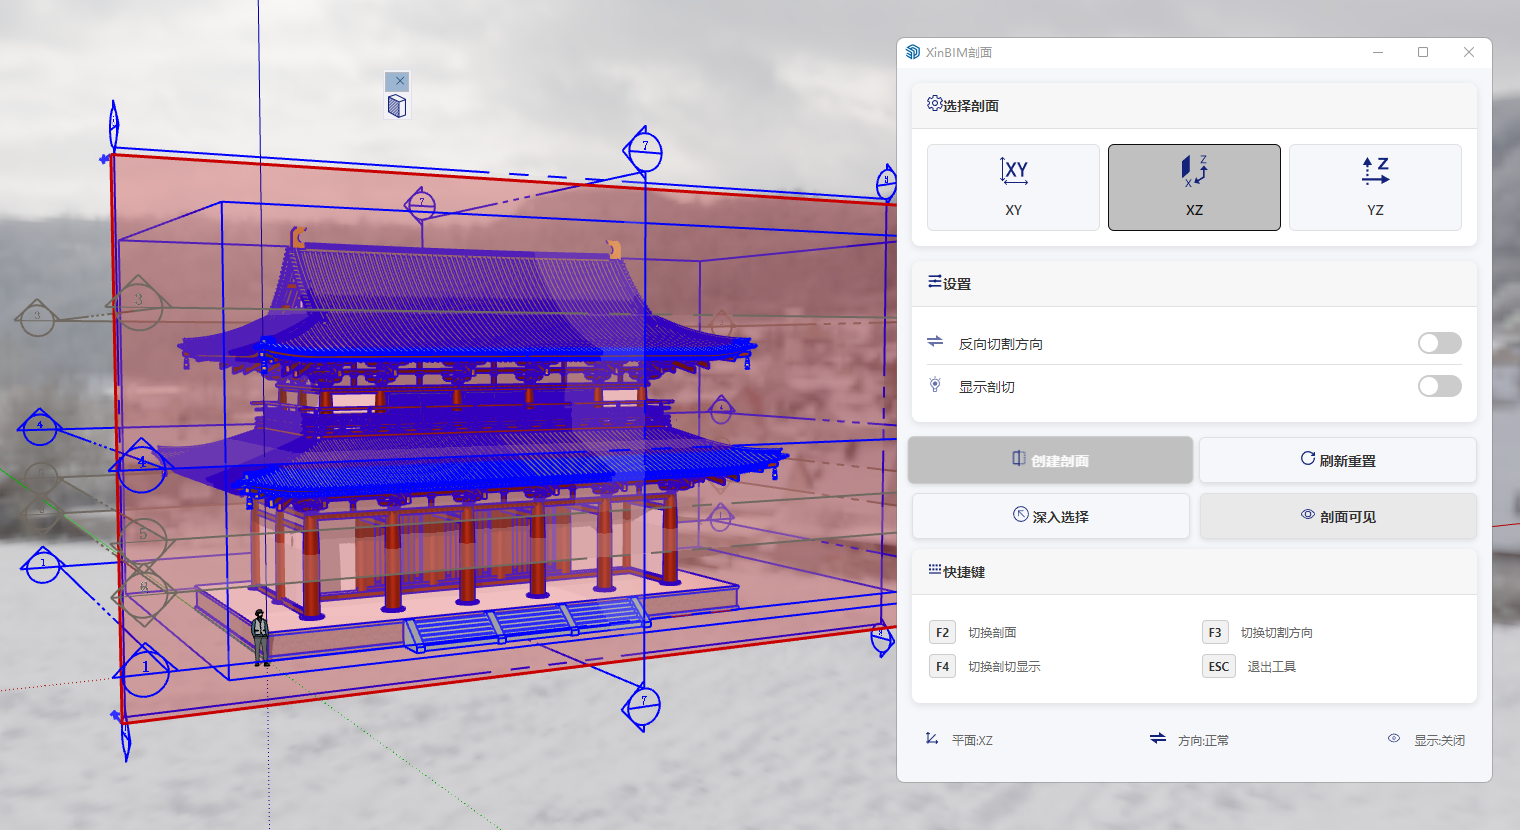Toggle the 反向切割方向 switch

tap(1439, 343)
